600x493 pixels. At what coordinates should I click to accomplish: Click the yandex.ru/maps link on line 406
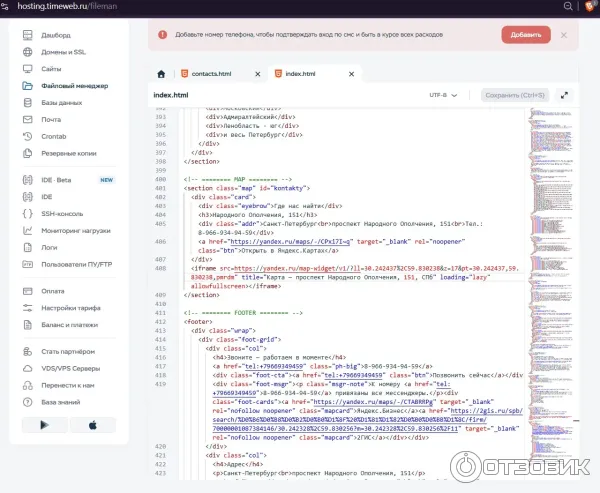[290, 242]
